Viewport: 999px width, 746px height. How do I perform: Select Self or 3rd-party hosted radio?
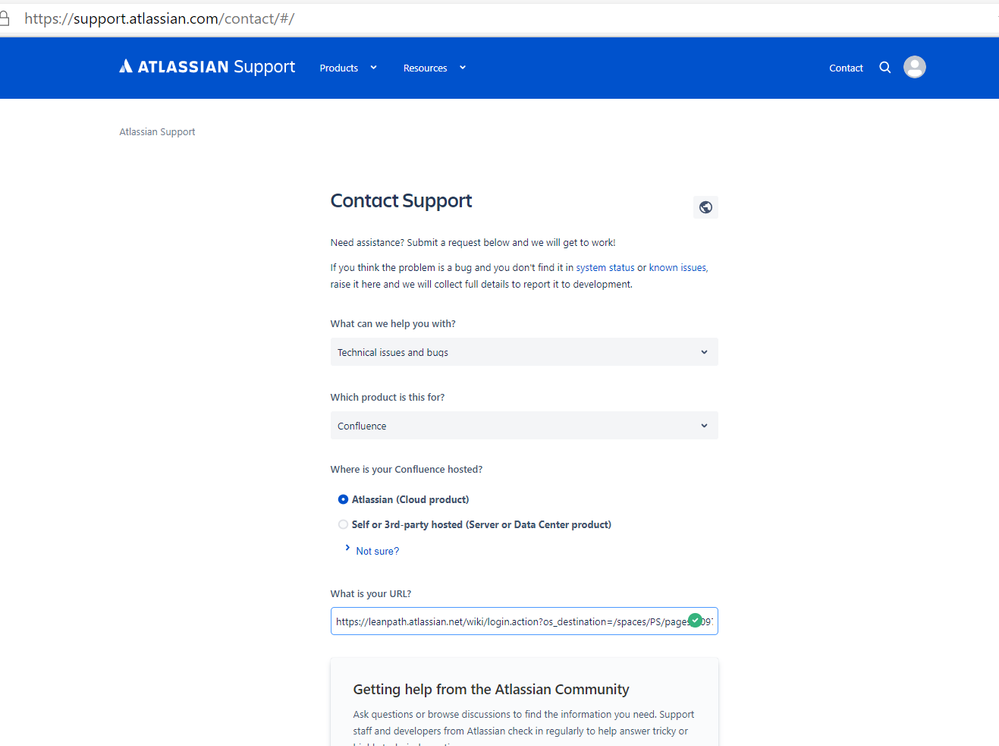pos(343,524)
